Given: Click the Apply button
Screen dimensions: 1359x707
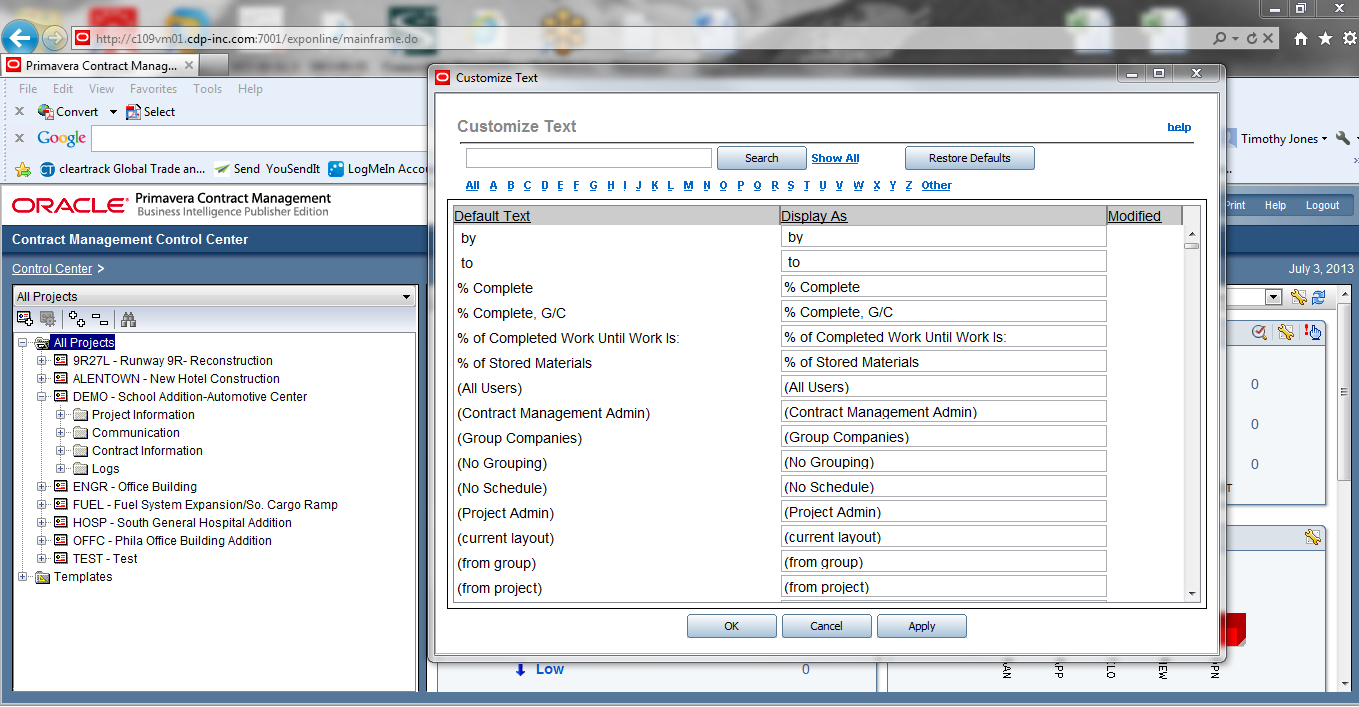Looking at the screenshot, I should (921, 626).
